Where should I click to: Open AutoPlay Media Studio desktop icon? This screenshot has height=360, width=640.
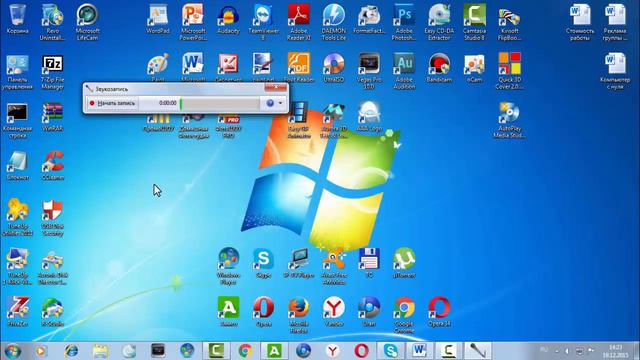point(509,120)
